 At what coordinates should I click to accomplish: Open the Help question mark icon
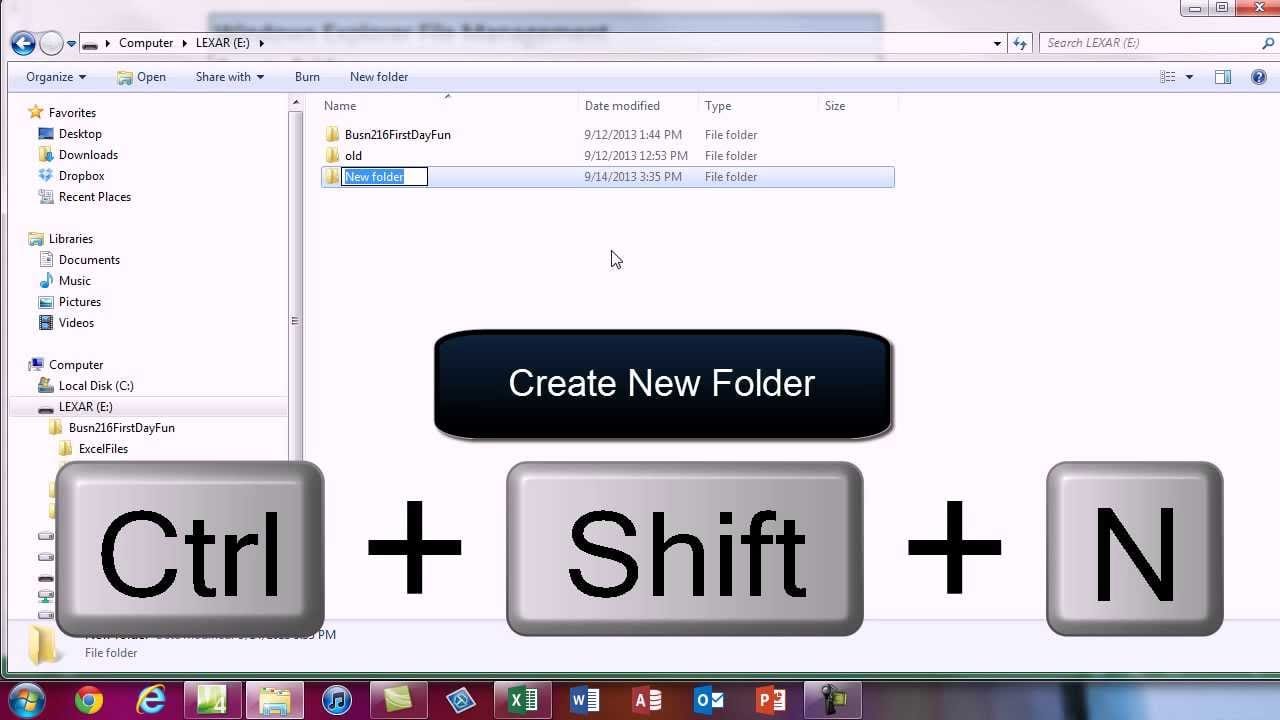(x=1258, y=77)
